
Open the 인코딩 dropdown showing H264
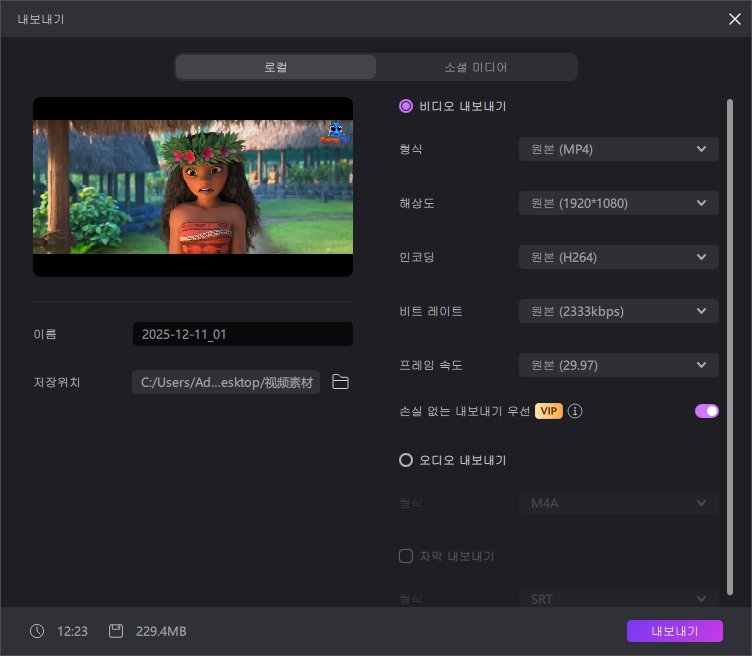(619, 257)
